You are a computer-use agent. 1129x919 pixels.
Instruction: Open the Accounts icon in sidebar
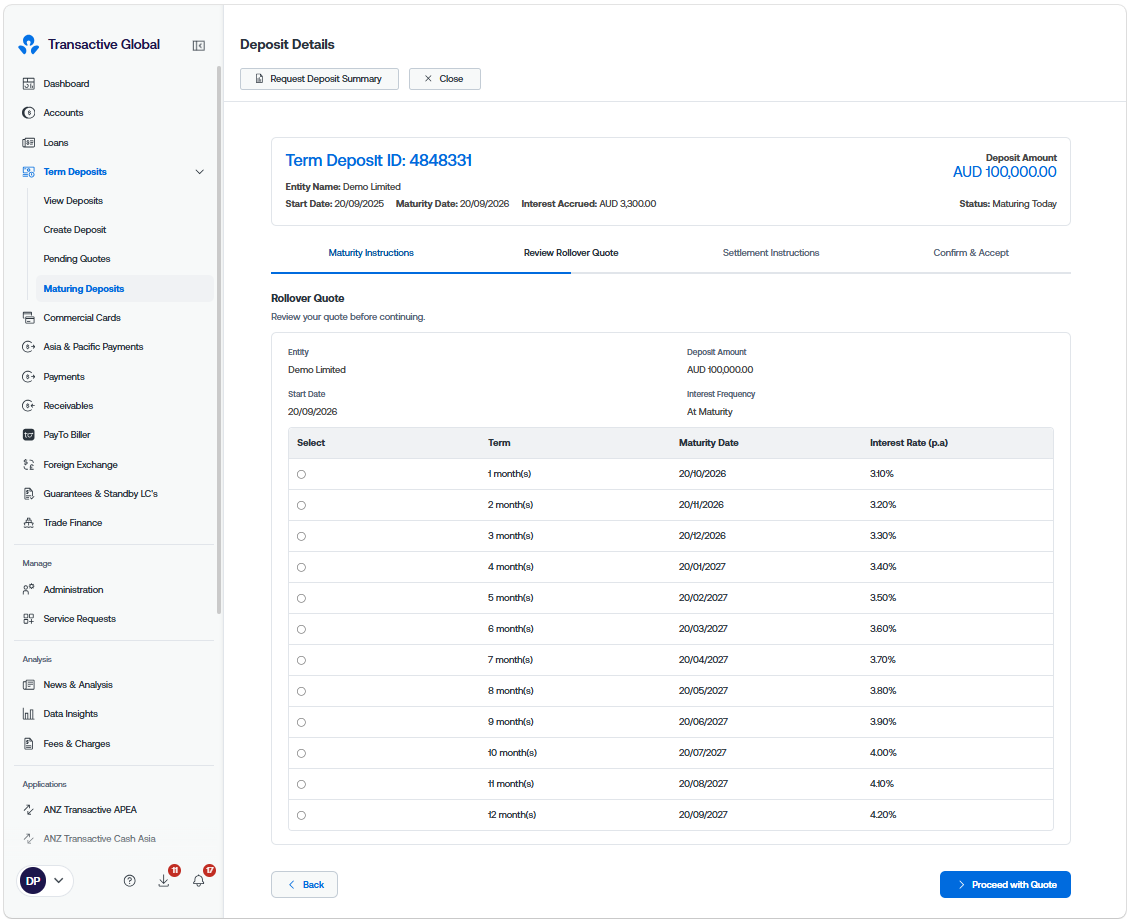click(29, 113)
